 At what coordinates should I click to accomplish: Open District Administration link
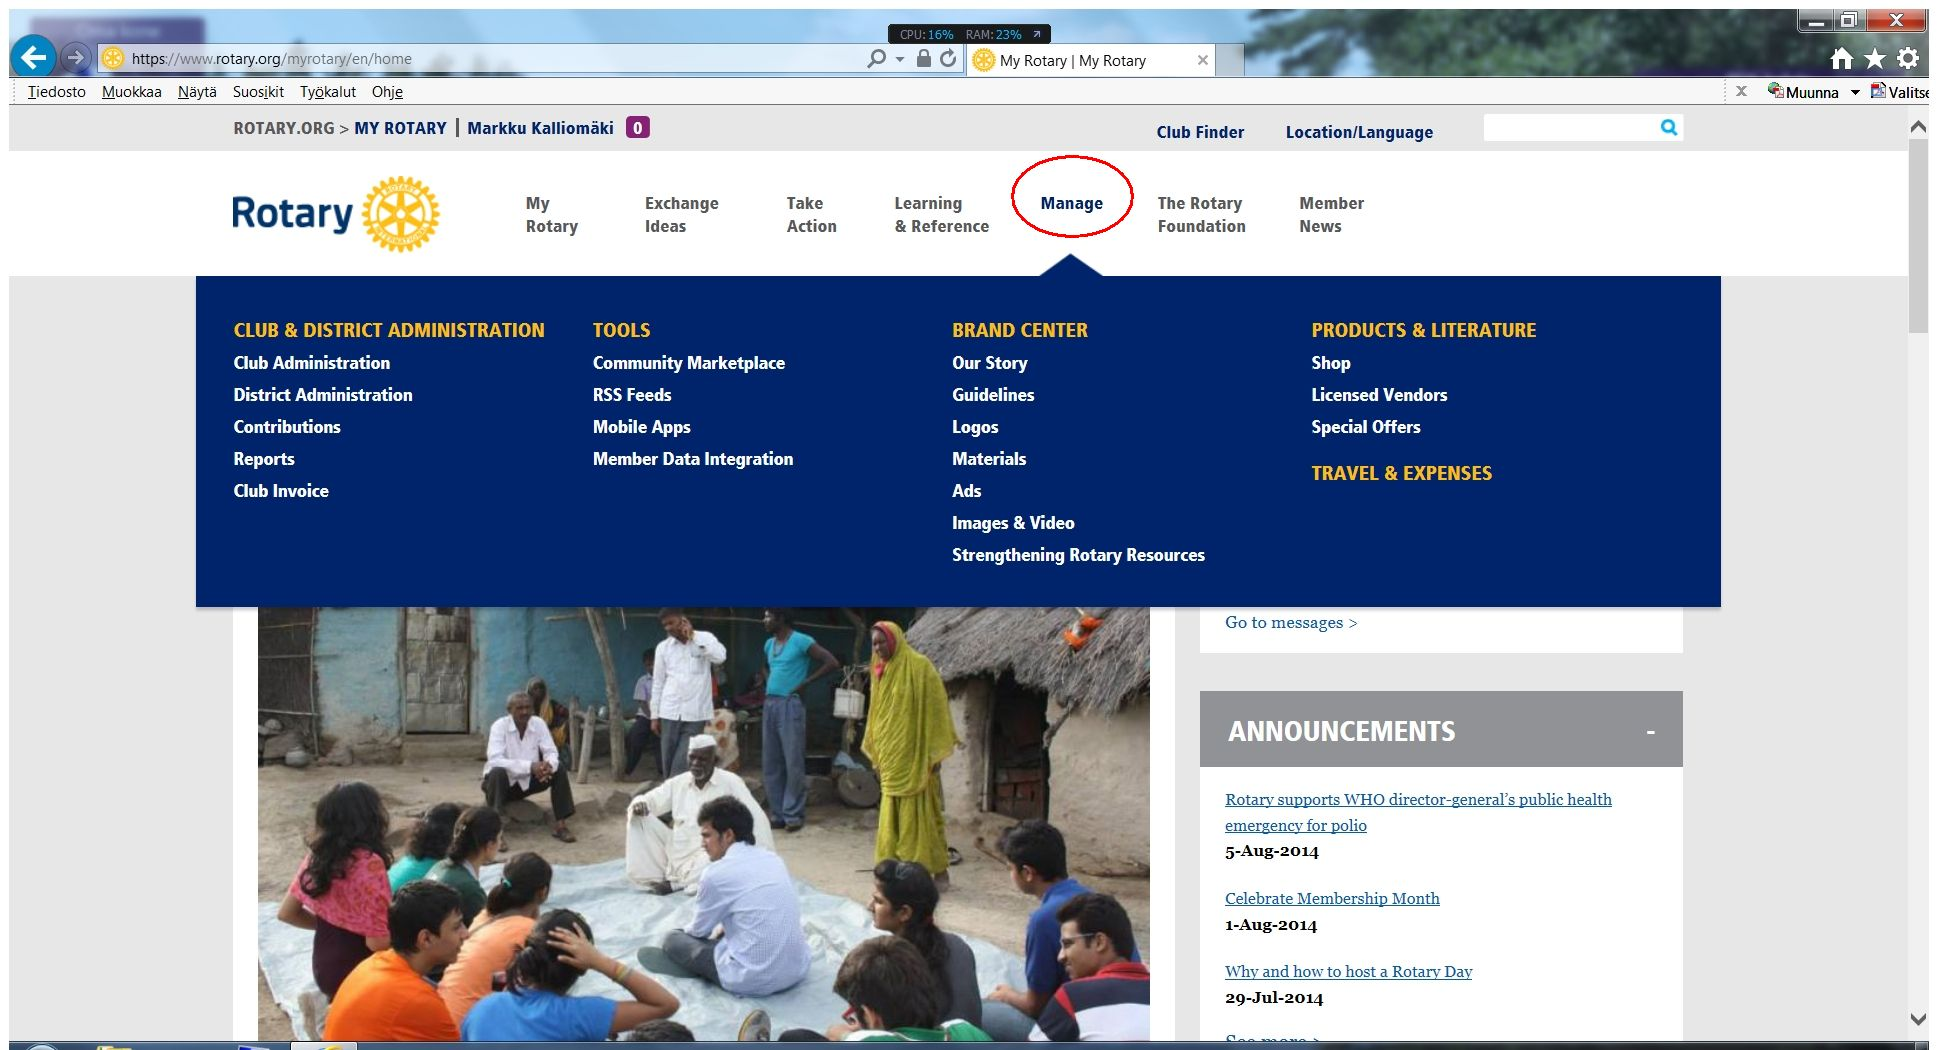click(323, 395)
